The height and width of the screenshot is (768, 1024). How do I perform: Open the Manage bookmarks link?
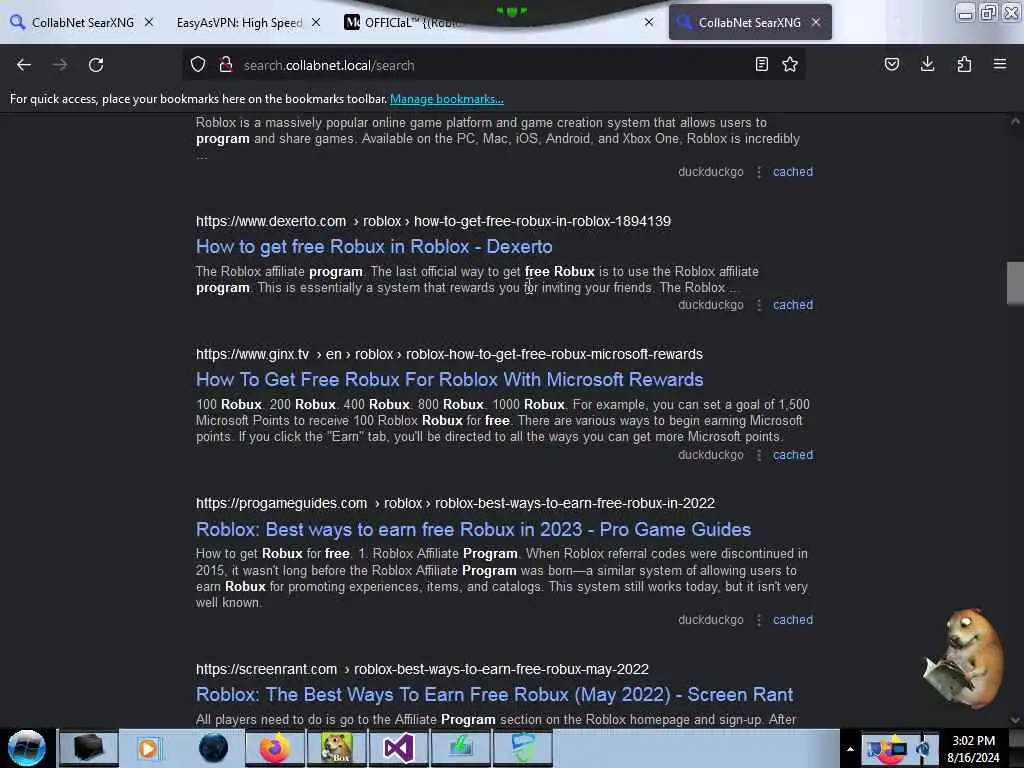tap(447, 99)
